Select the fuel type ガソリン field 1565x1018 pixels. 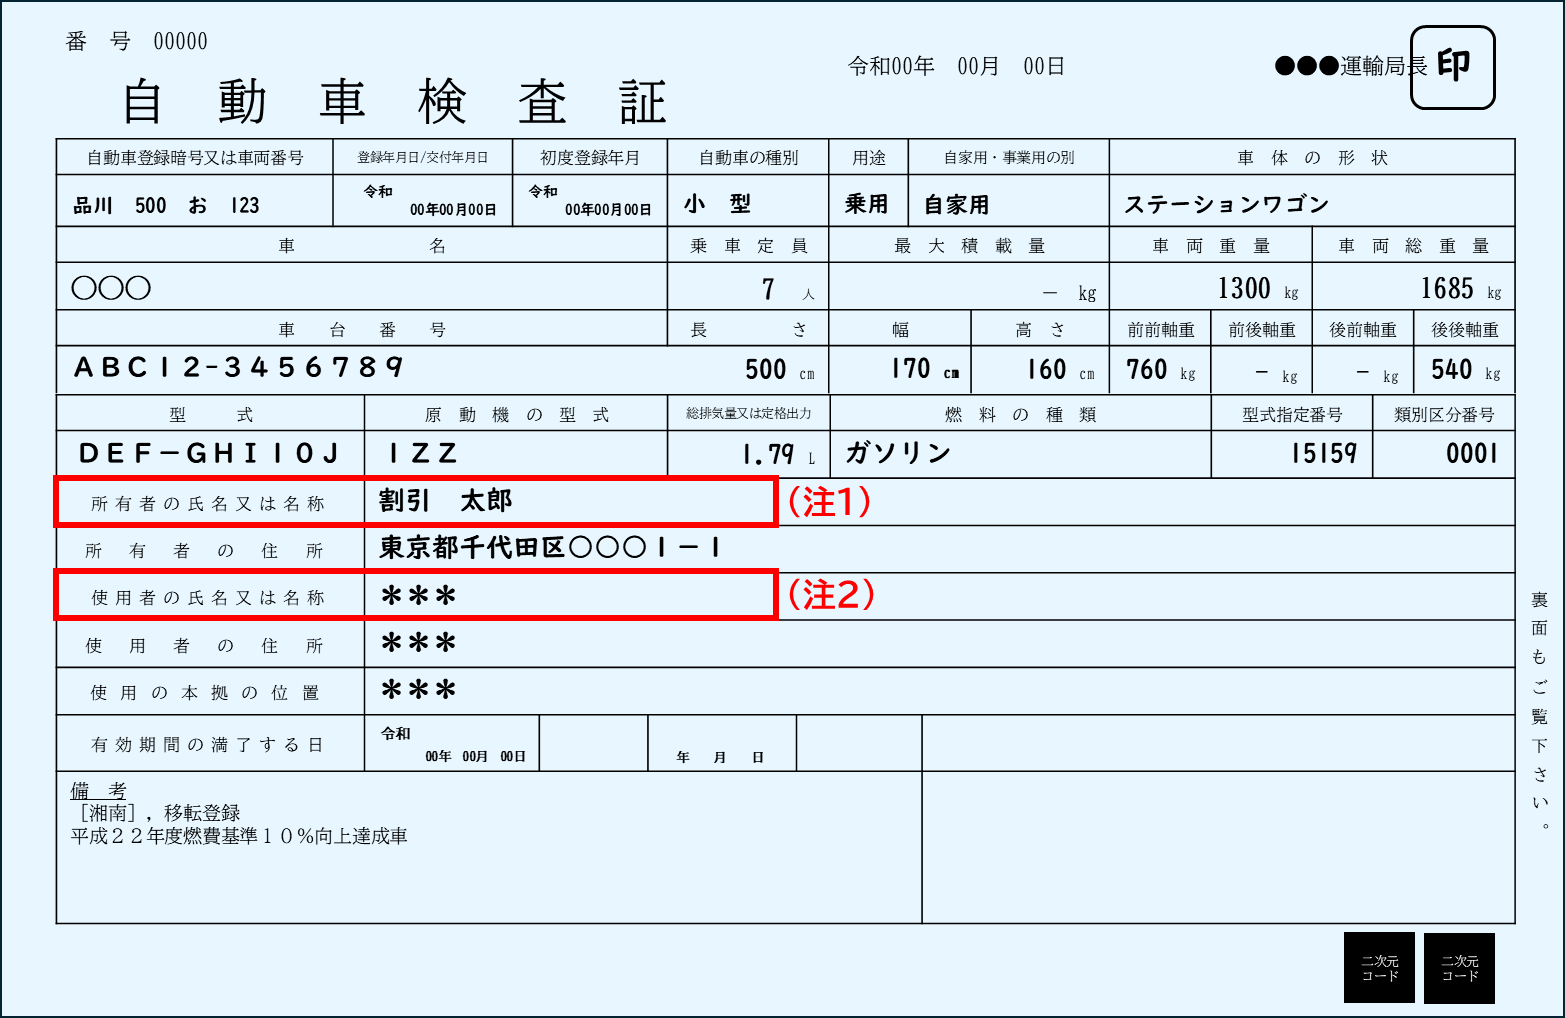point(897,454)
